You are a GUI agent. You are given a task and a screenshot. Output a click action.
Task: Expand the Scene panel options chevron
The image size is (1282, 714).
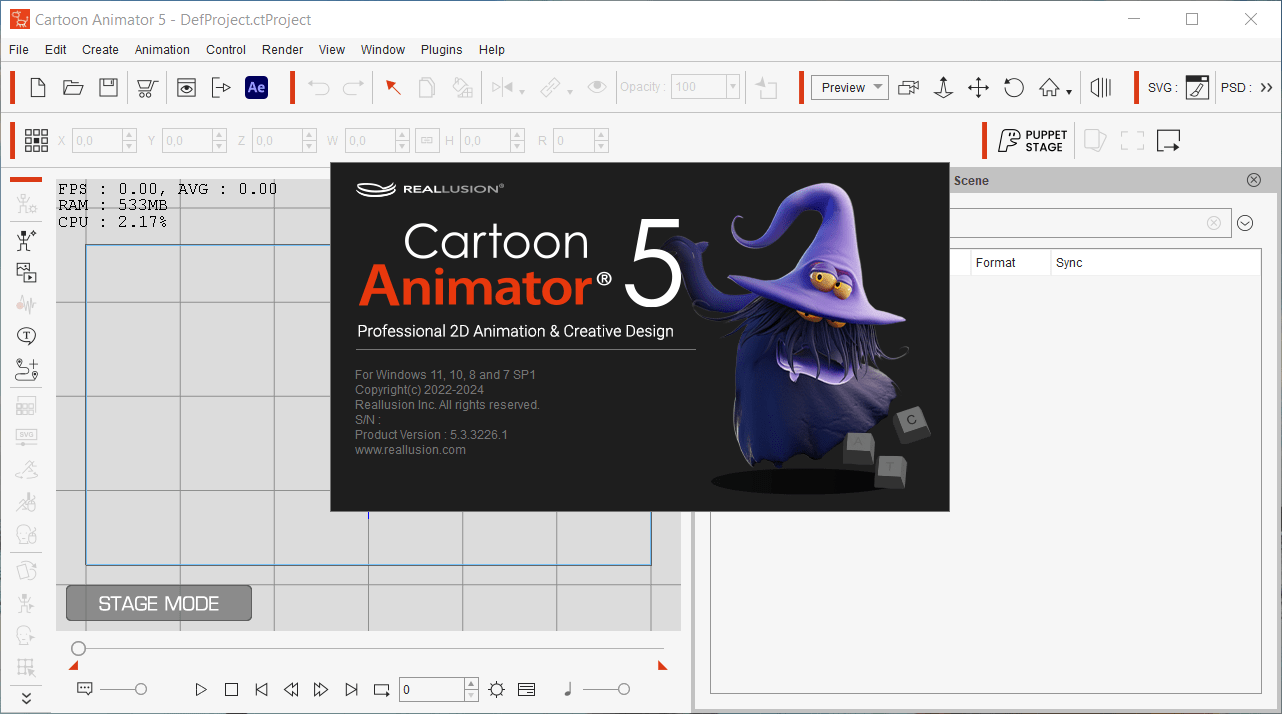pos(1245,223)
